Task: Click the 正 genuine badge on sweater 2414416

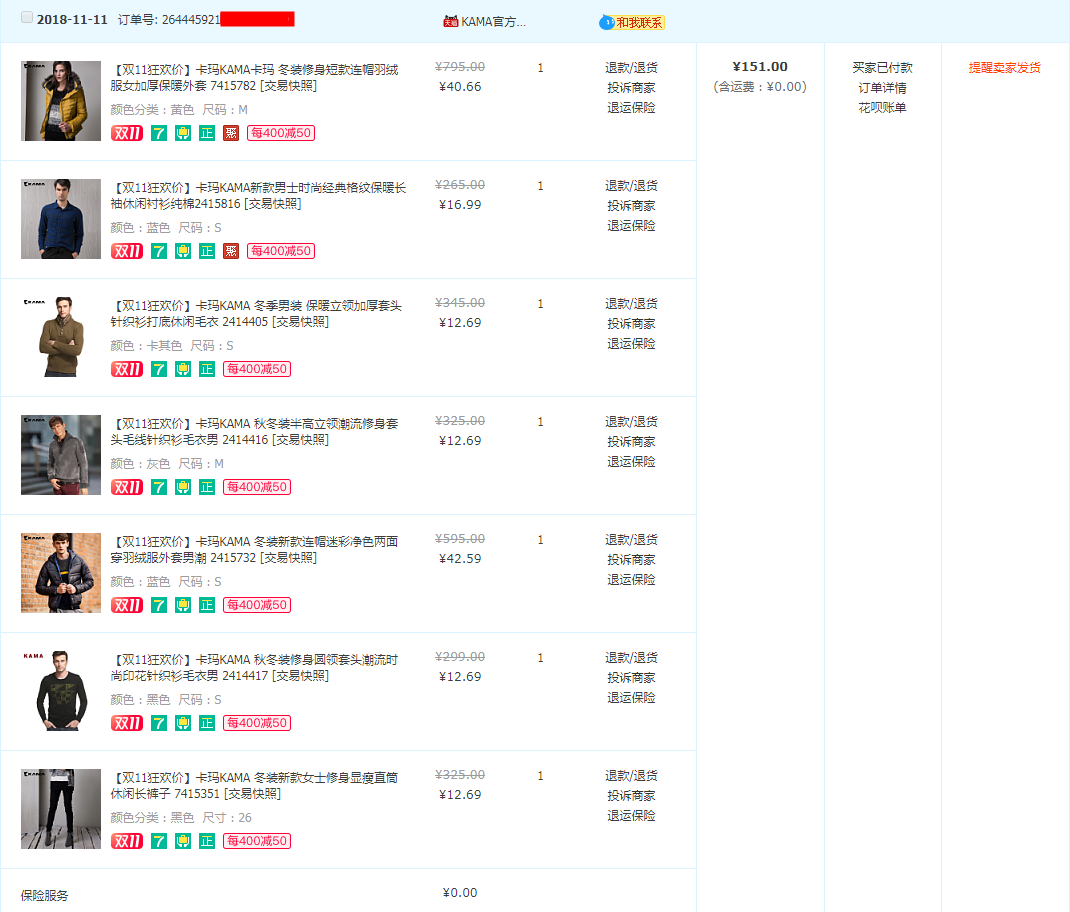Action: pos(207,487)
